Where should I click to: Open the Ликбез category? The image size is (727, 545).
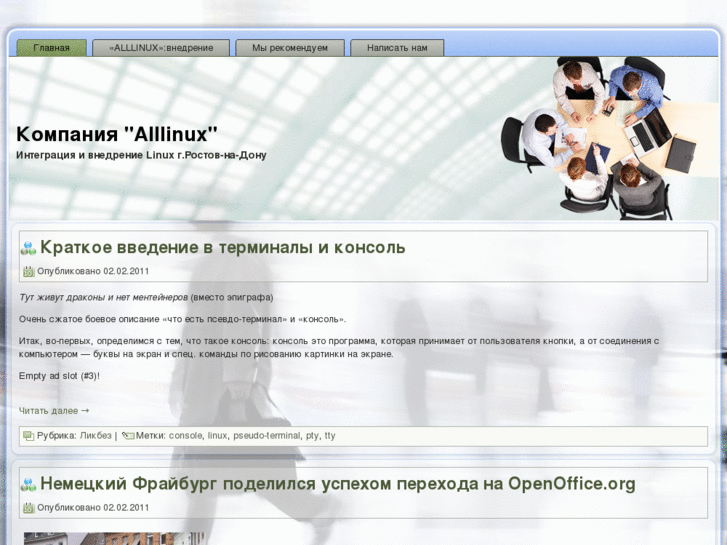tap(96, 436)
